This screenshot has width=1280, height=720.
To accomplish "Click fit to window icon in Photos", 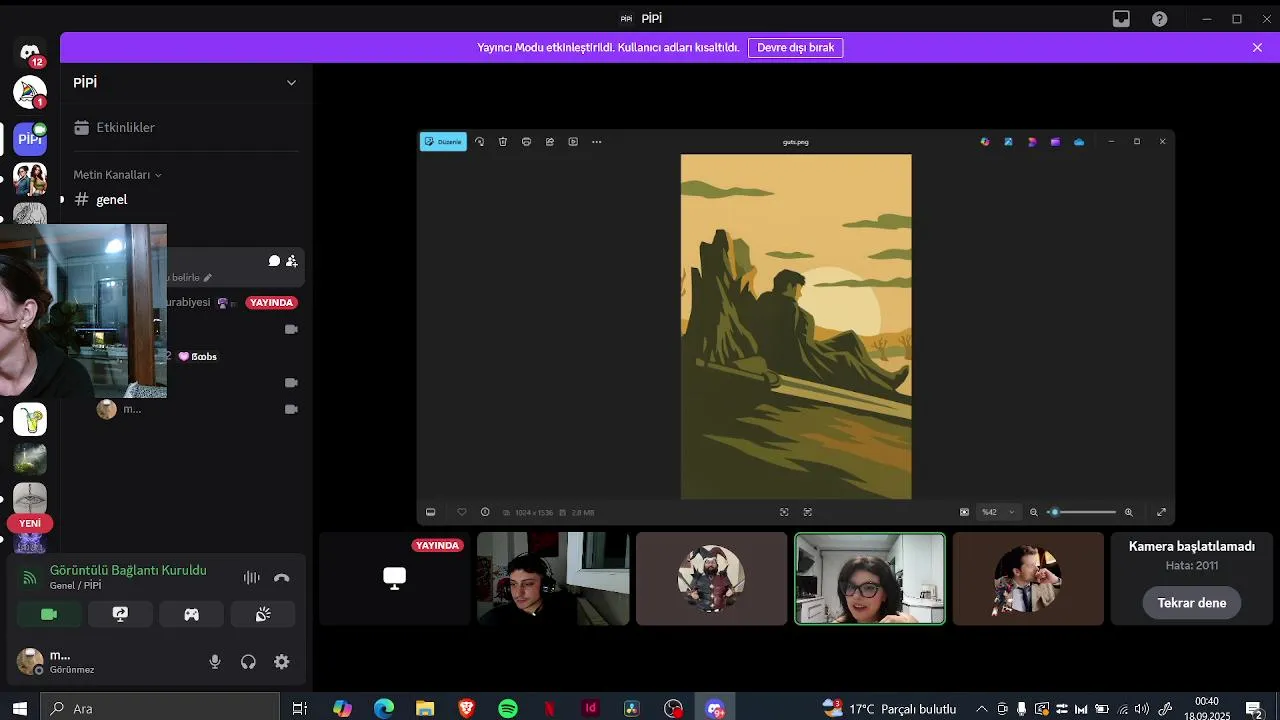I will pyautogui.click(x=784, y=512).
